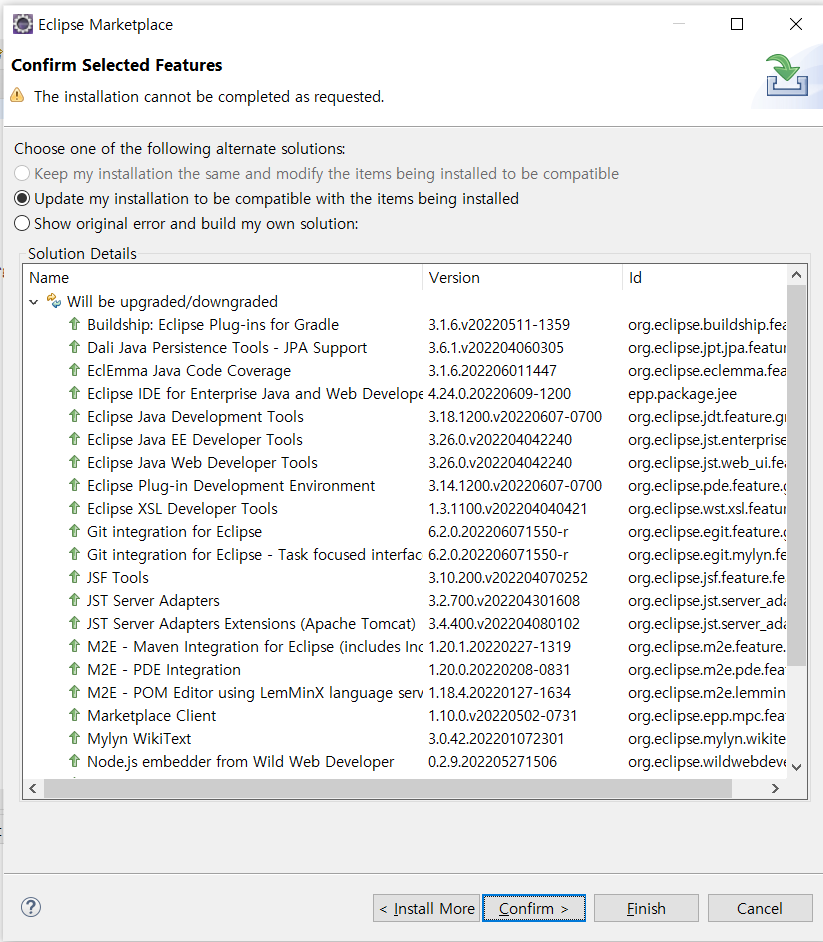
Task: Sort by the Version column header
Action: tap(523, 278)
